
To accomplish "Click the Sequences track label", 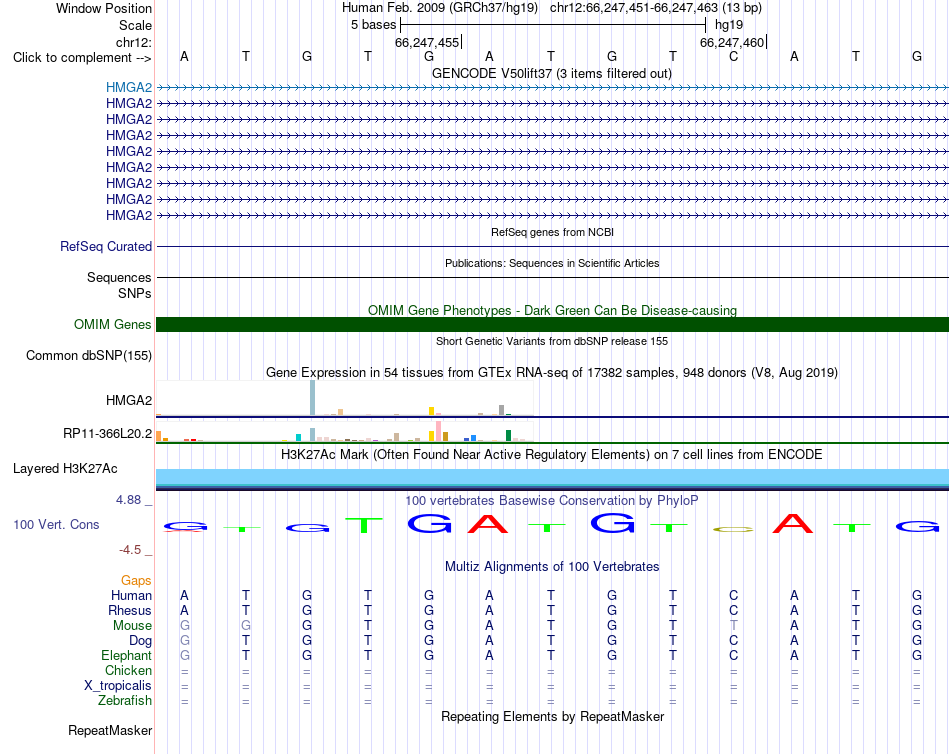I will tap(119, 278).
